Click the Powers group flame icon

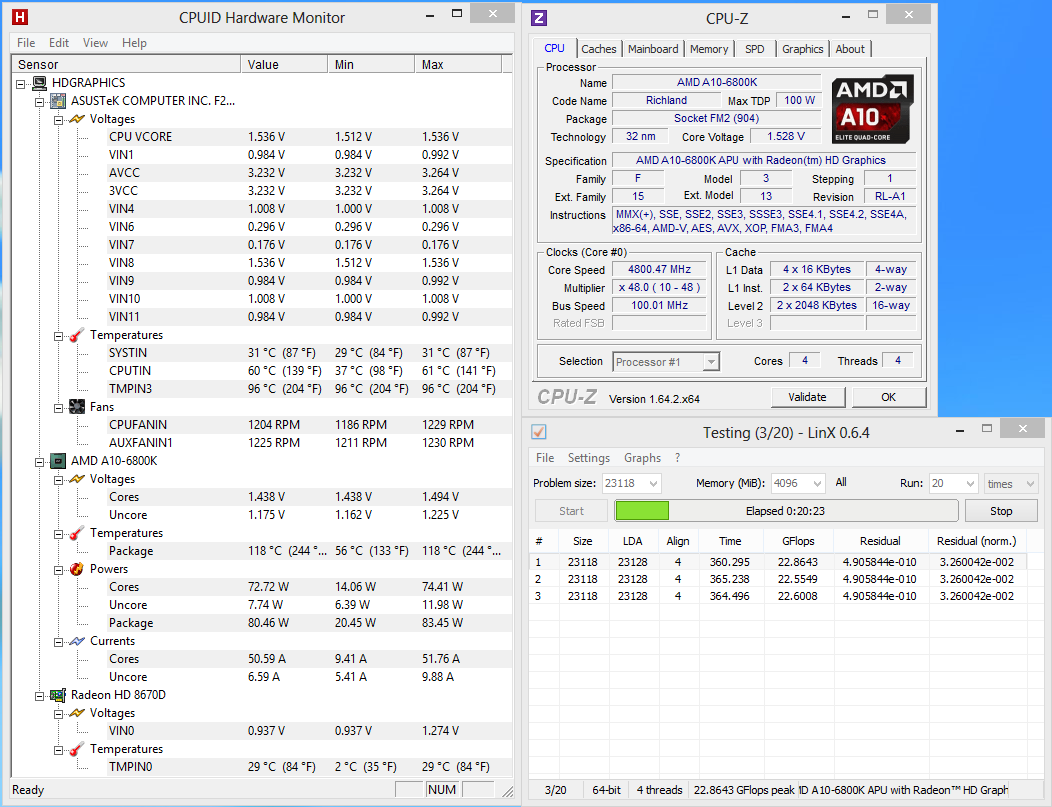[x=77, y=569]
